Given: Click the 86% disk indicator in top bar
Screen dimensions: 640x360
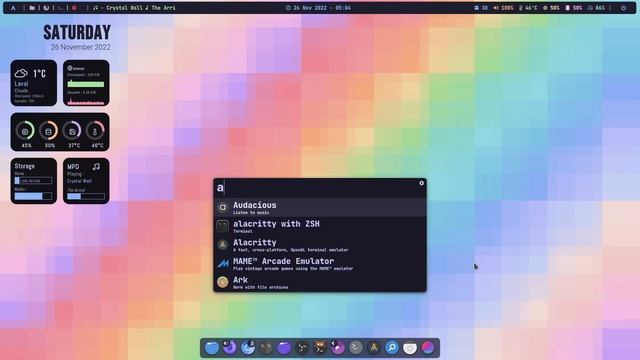Looking at the screenshot, I should [596, 8].
